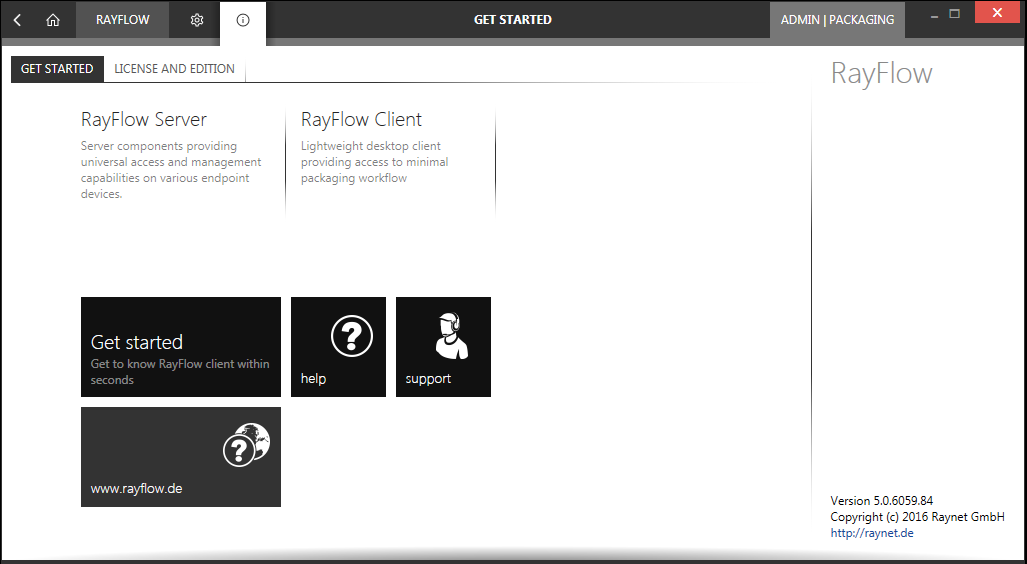Click the Lightweight desktop client description
This screenshot has height=564, width=1027.
(x=375, y=162)
